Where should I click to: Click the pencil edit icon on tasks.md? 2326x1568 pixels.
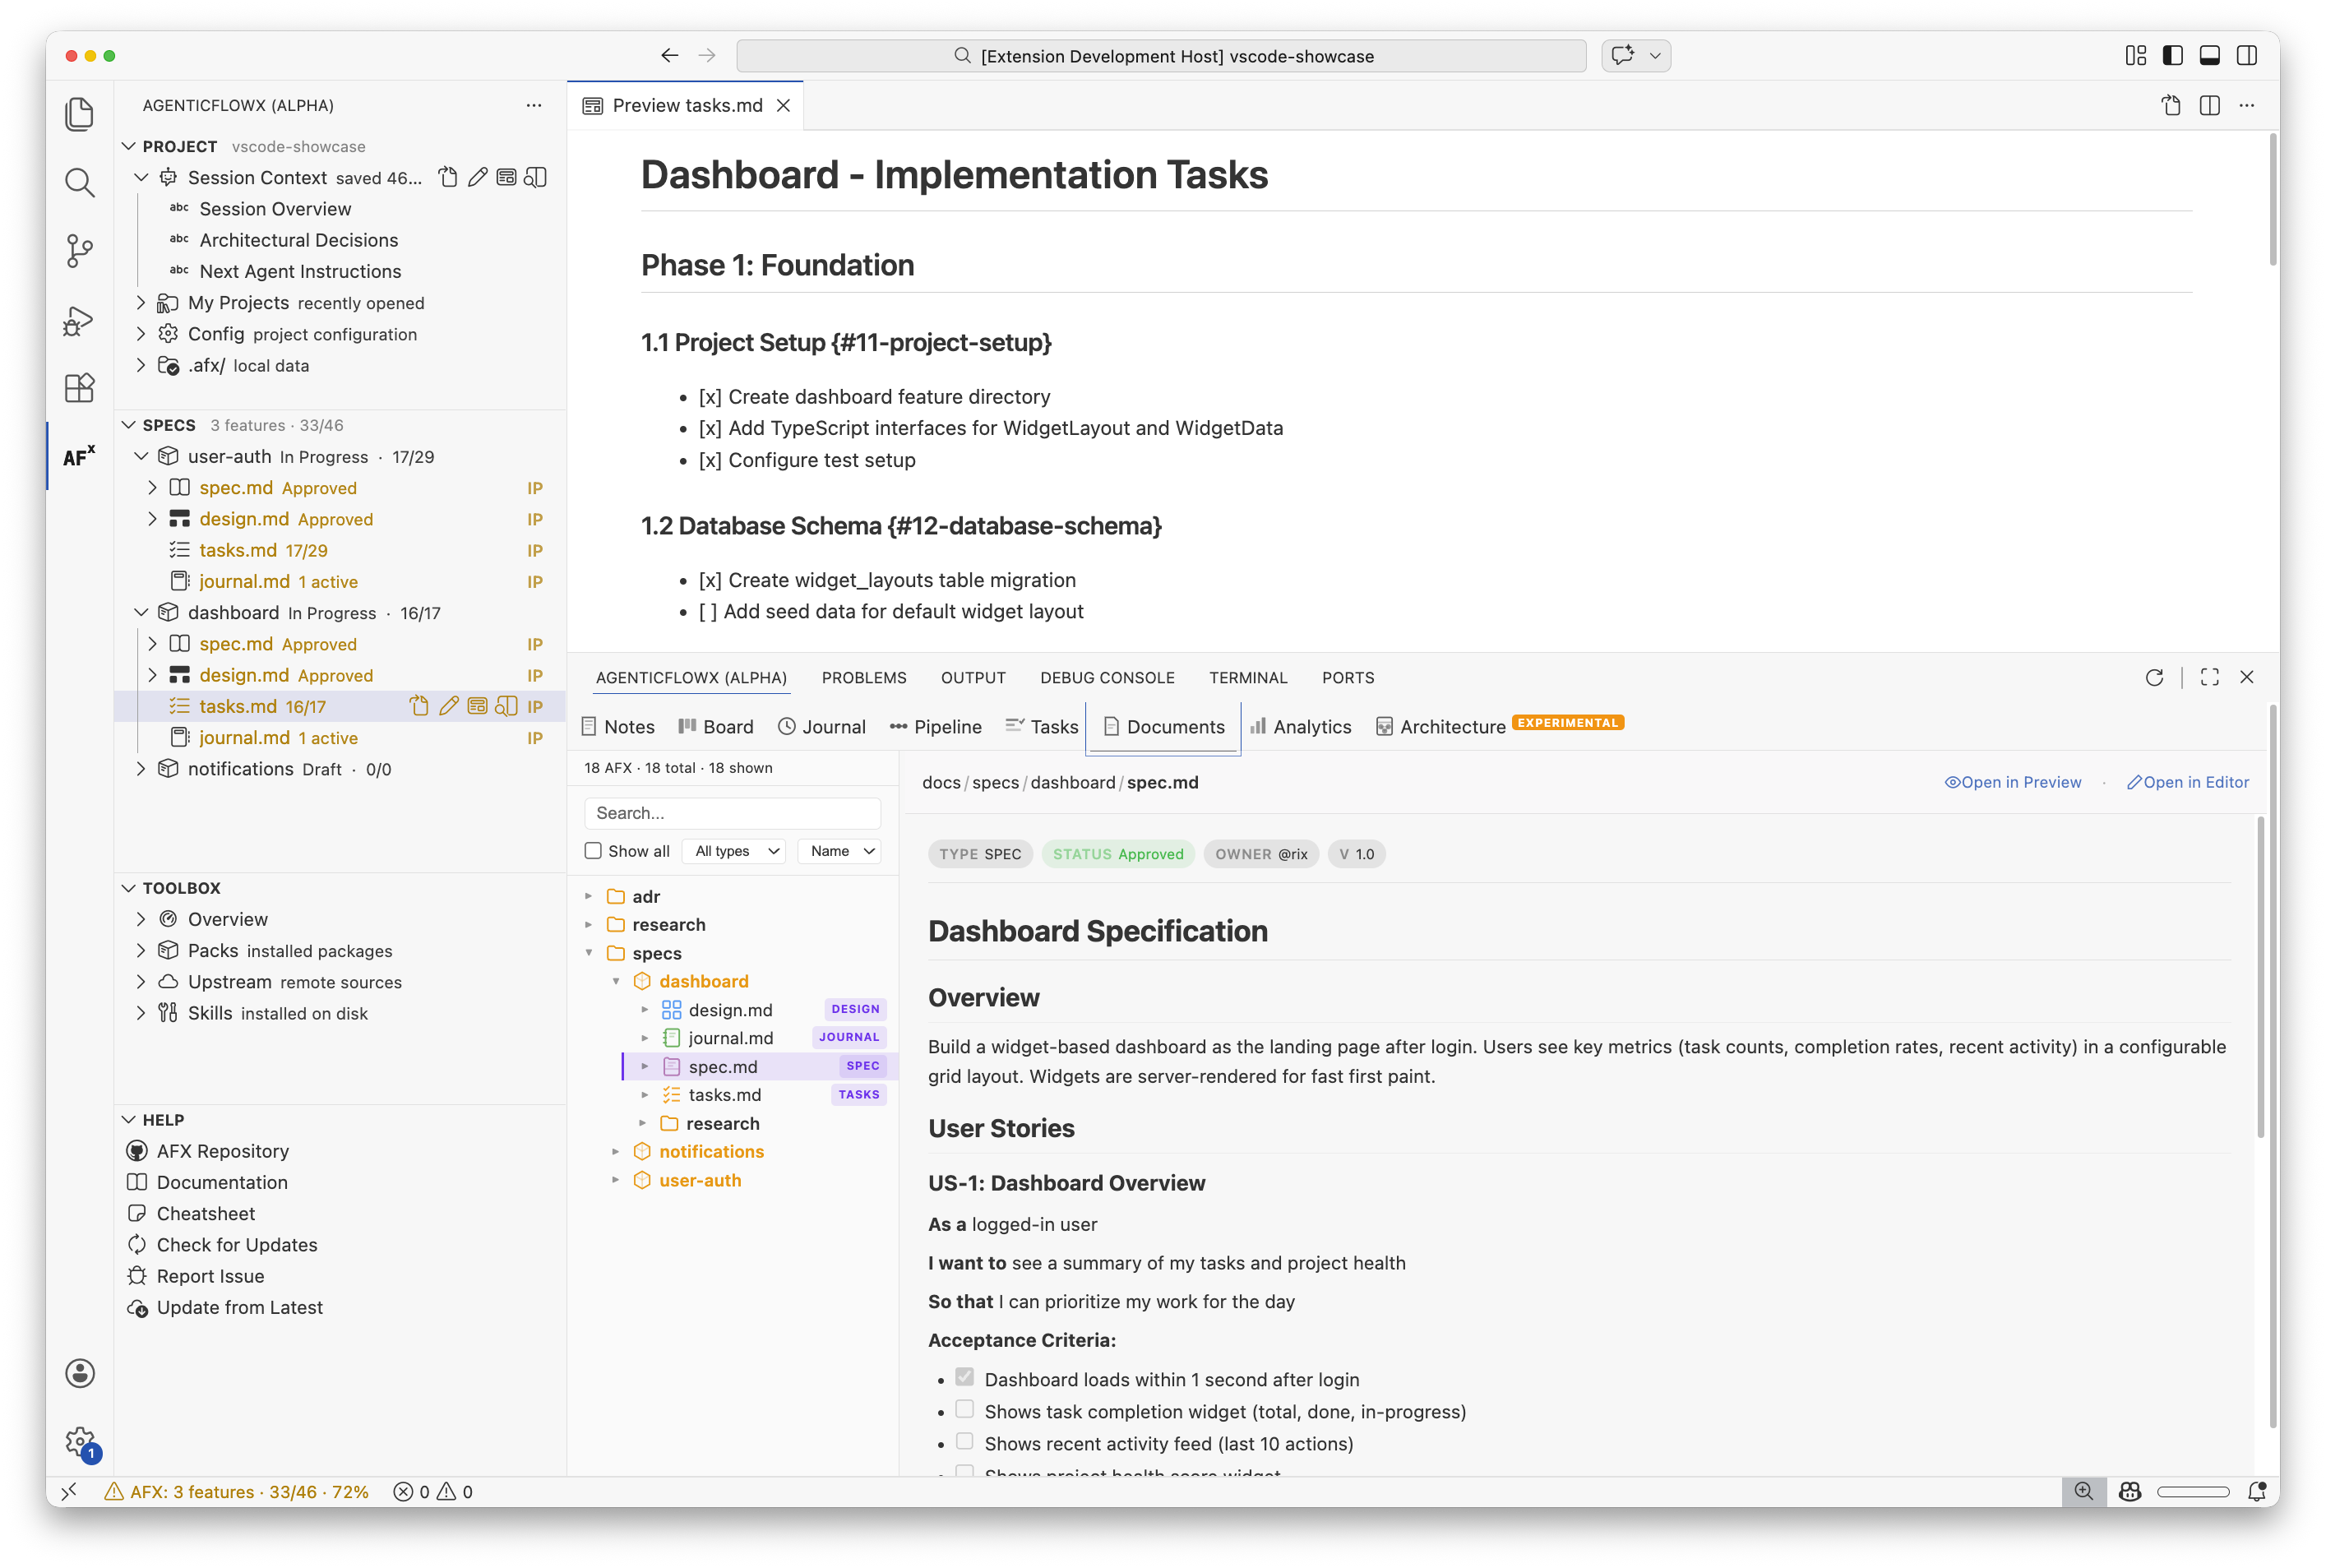(448, 706)
